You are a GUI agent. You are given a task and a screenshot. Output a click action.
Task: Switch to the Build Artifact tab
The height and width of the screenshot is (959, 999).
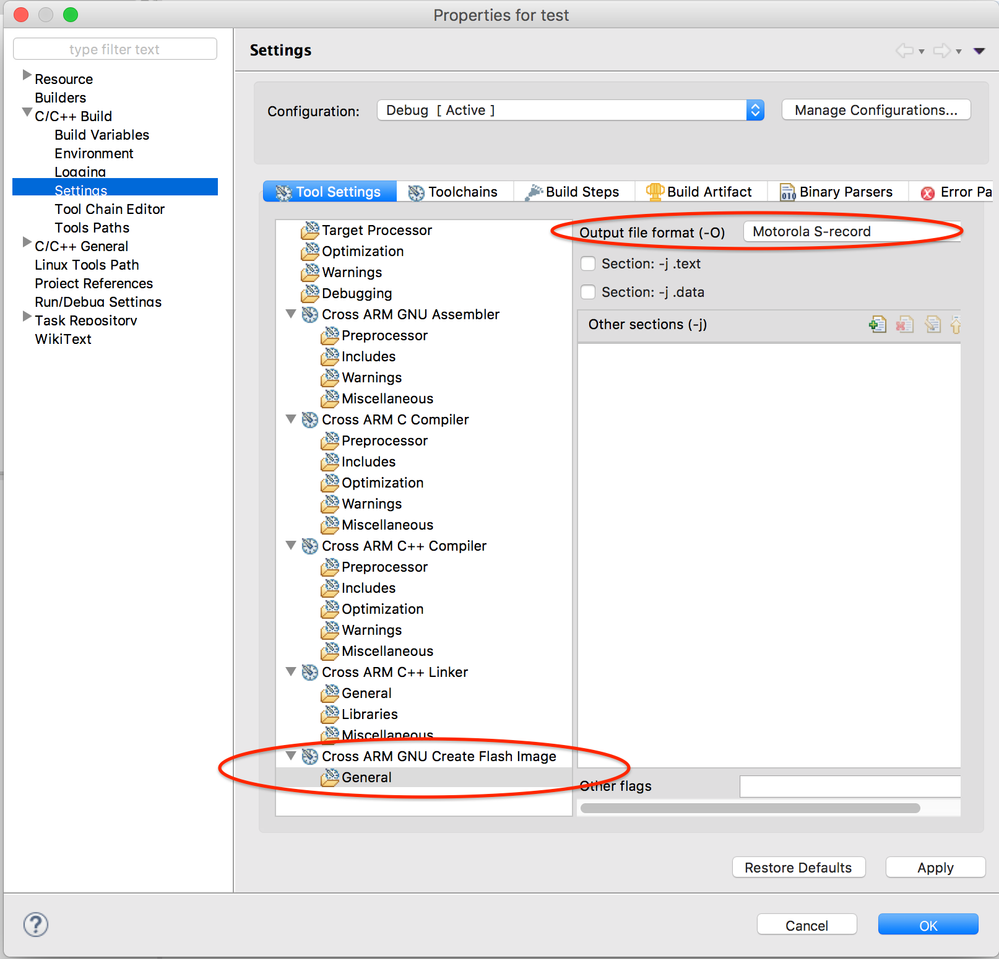click(701, 192)
